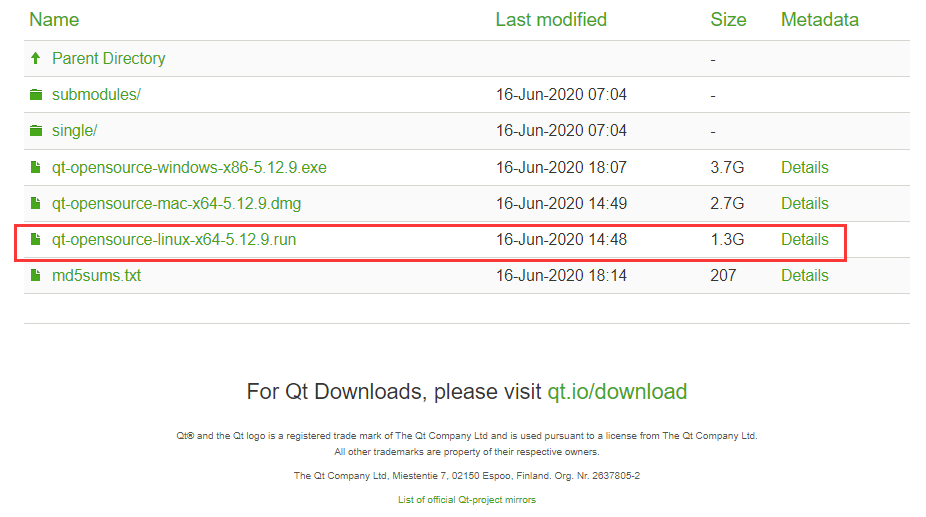Click the submodules folder icon
926x517 pixels.
tap(36, 95)
